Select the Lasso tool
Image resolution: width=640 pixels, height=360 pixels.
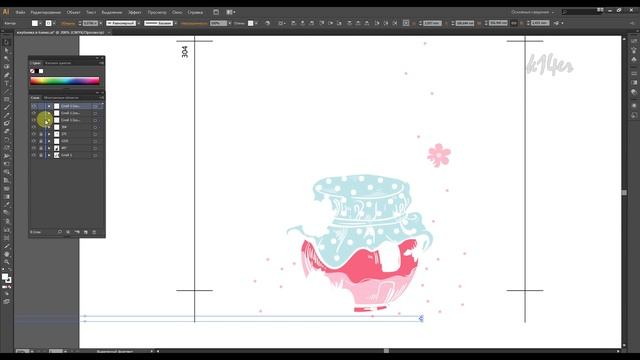(x=6, y=67)
